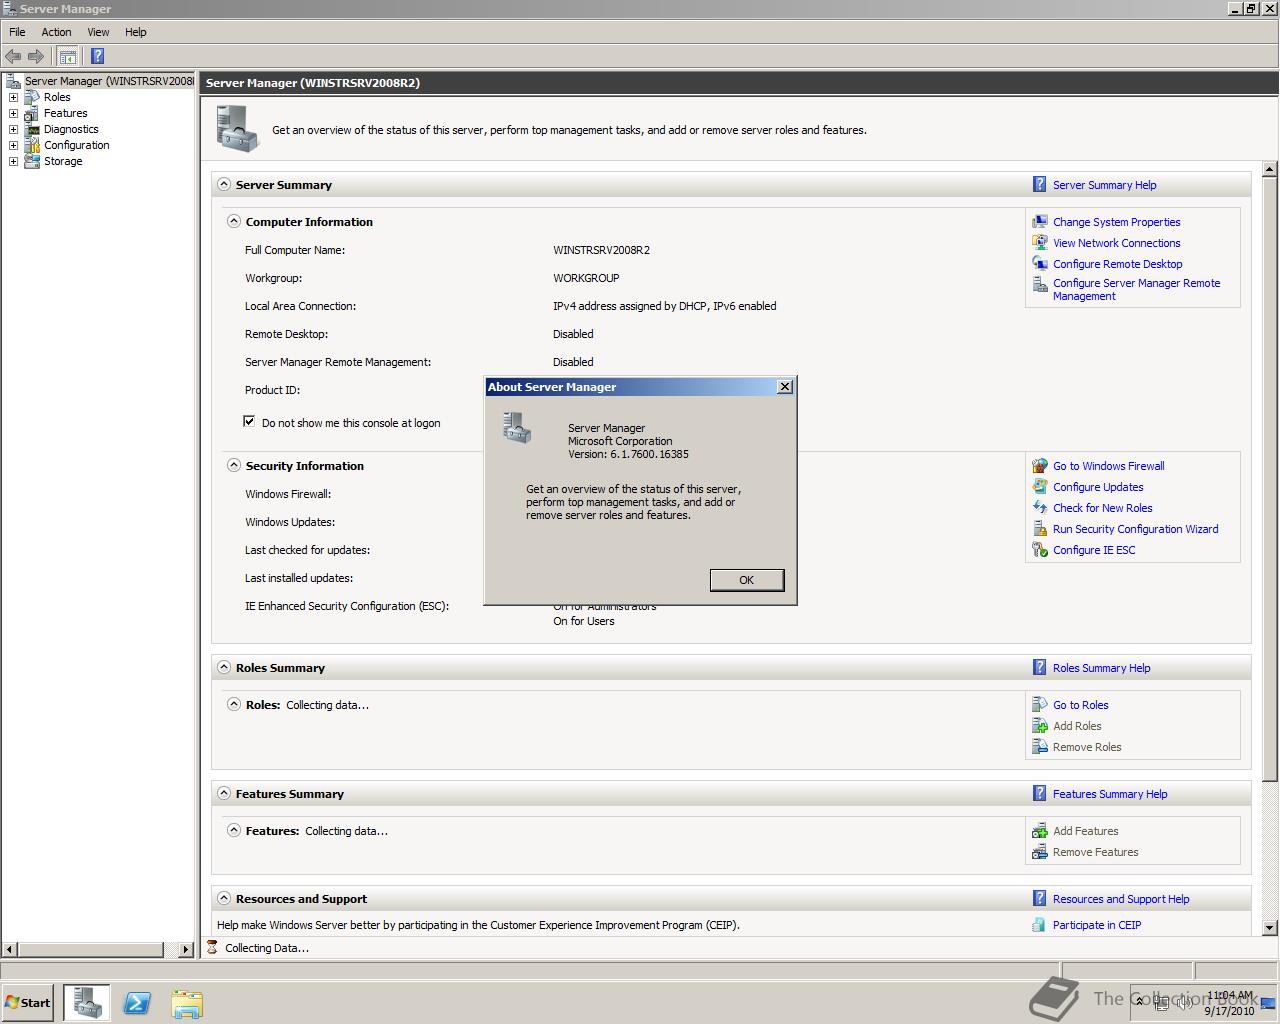Image resolution: width=1280 pixels, height=1024 pixels.
Task: Click the Check for New Roles icon
Action: click(1040, 508)
